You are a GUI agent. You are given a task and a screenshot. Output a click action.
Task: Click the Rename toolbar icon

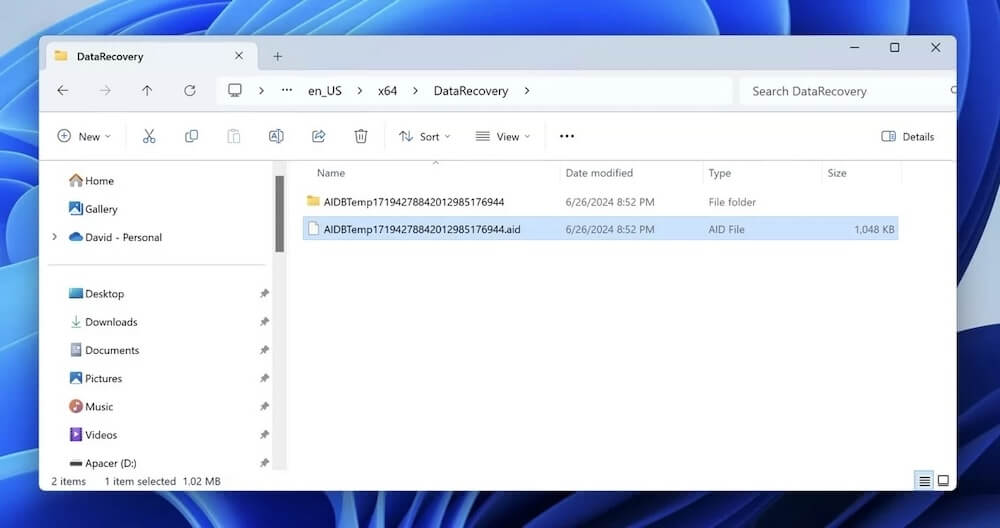pos(276,136)
